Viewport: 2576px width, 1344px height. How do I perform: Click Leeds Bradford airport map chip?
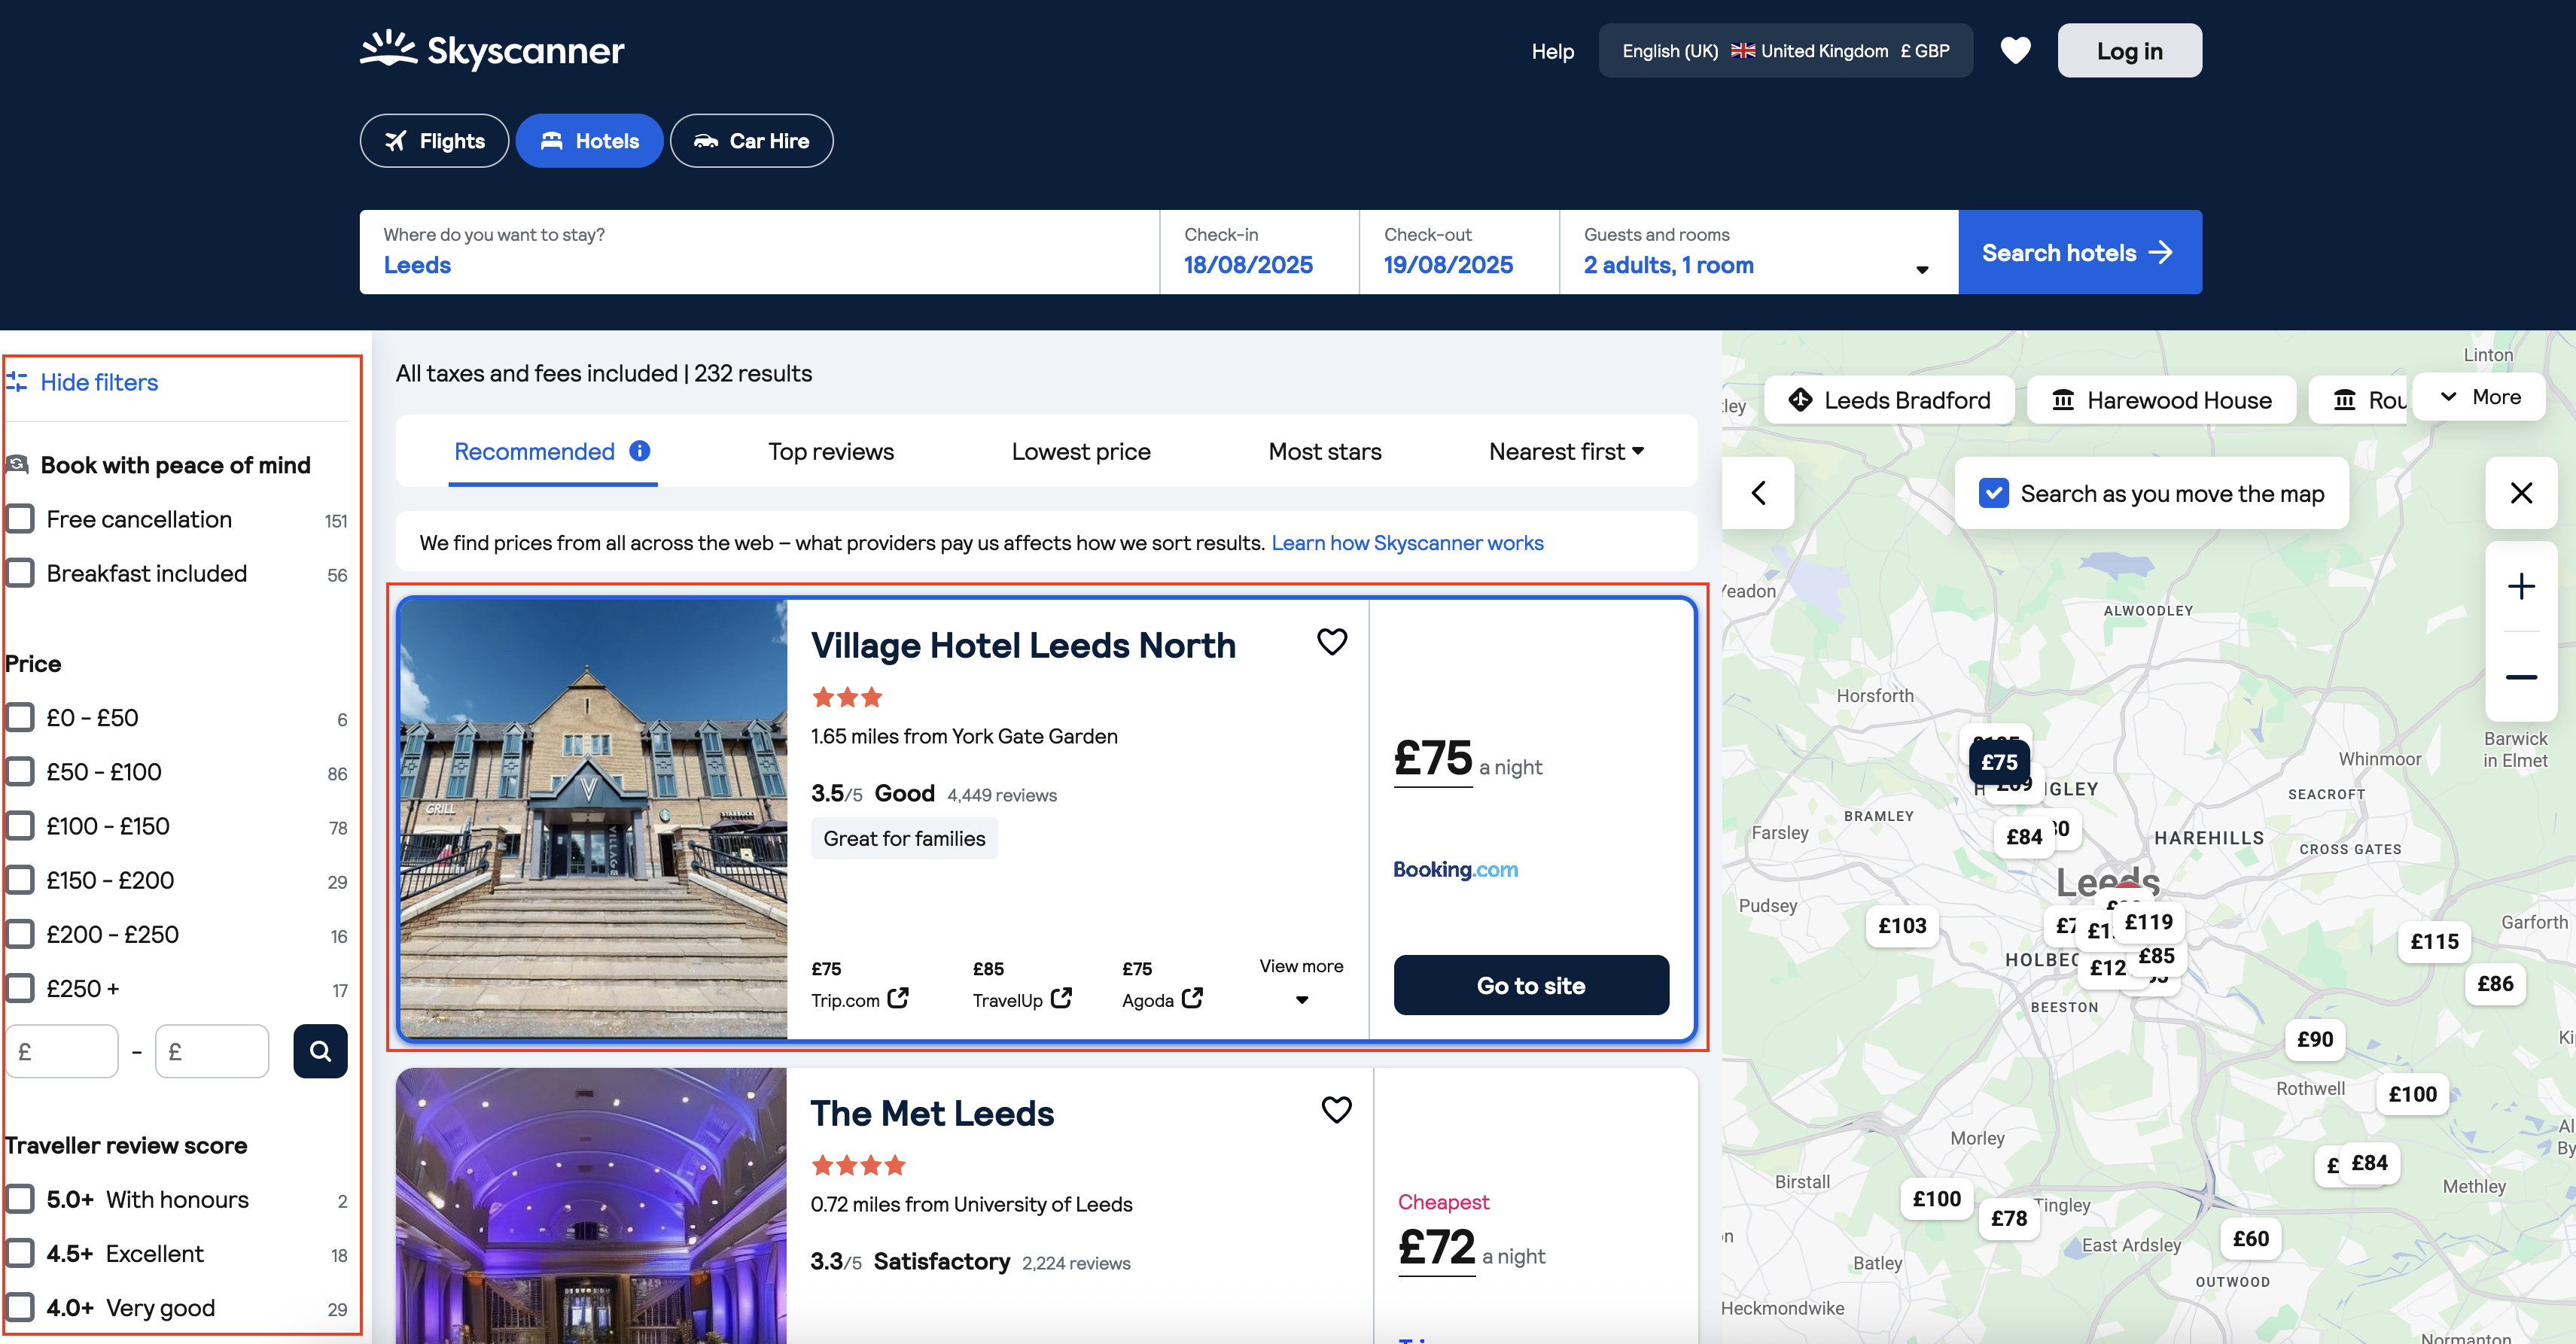pos(1889,400)
